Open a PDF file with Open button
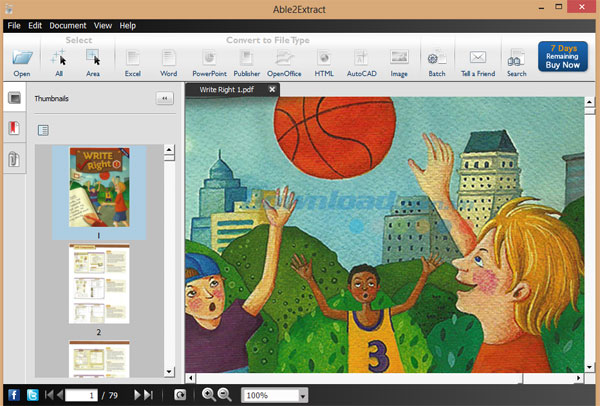Viewport: 600px width, 406px height. 22,61
